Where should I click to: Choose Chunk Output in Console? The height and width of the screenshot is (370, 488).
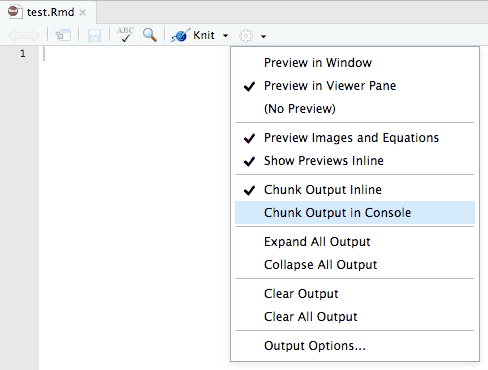pyautogui.click(x=355, y=213)
